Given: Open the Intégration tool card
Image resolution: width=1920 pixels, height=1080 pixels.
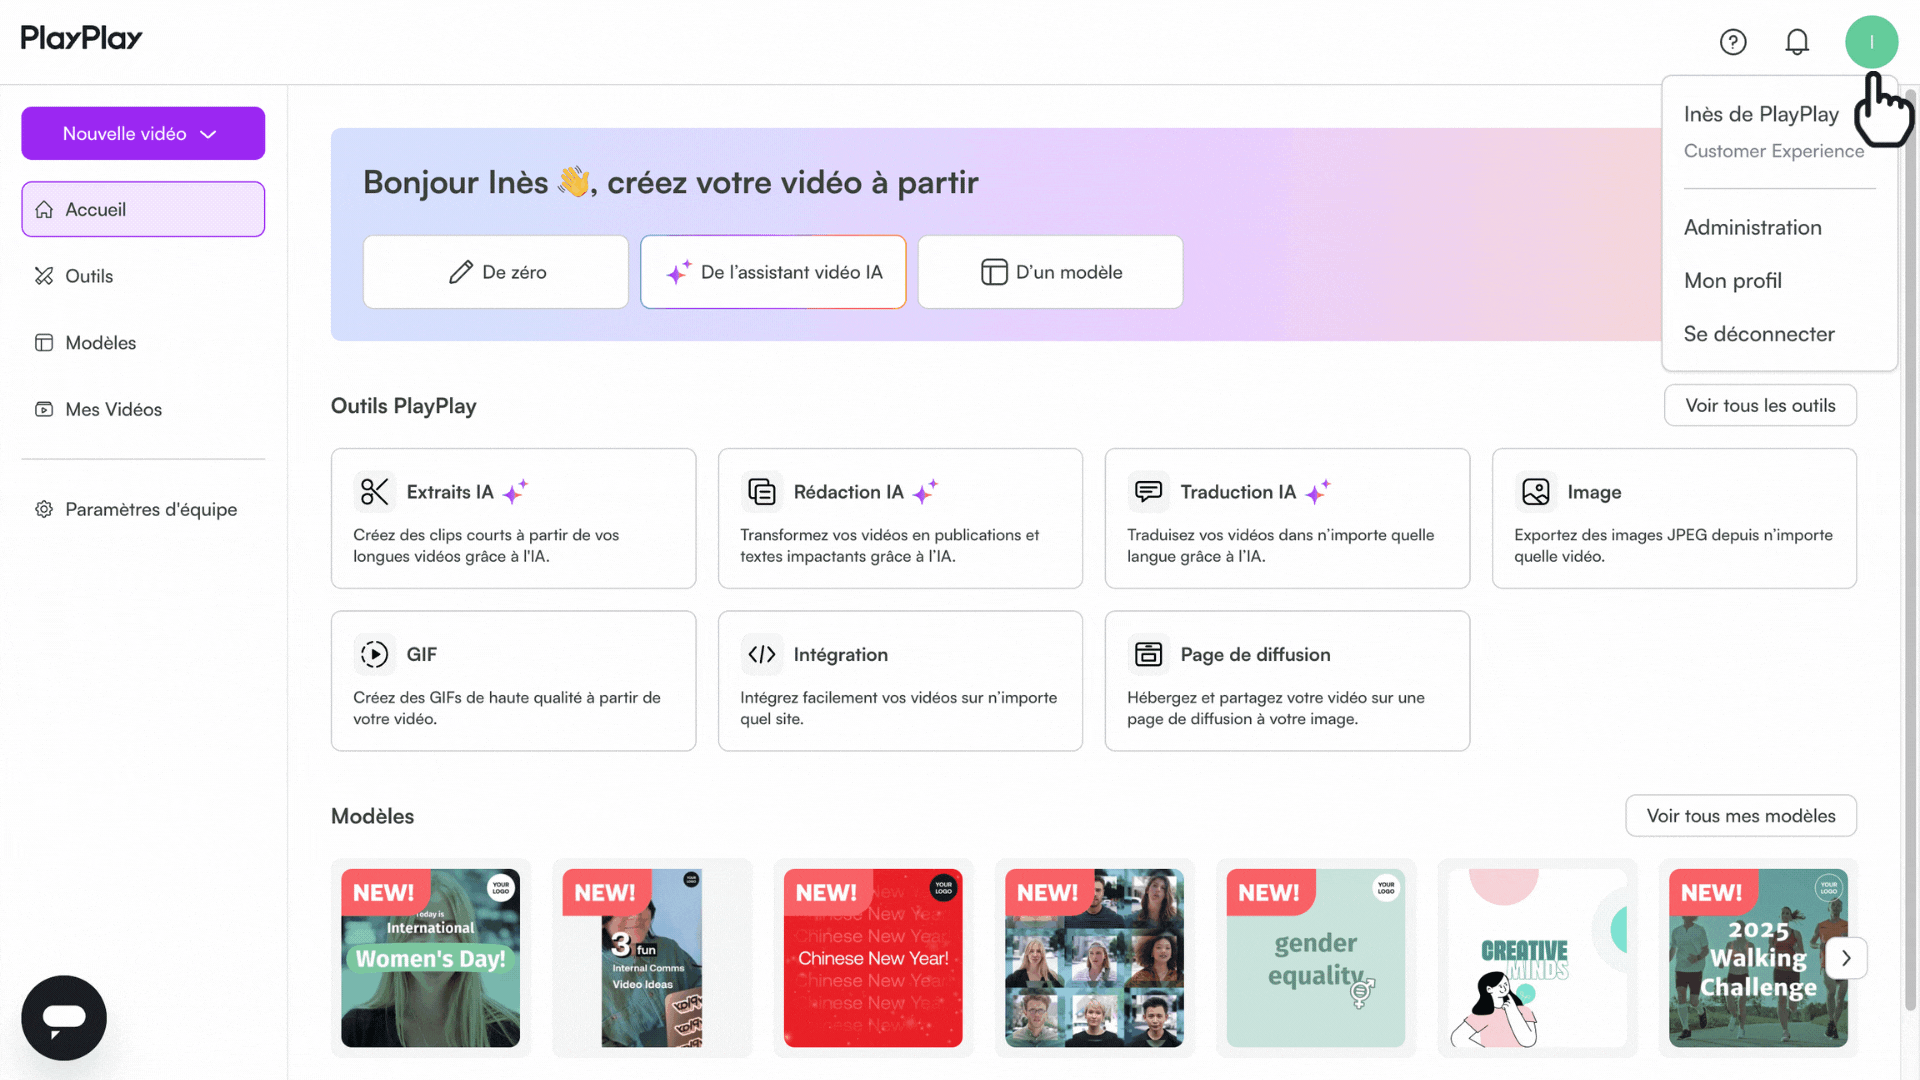Looking at the screenshot, I should tap(900, 681).
